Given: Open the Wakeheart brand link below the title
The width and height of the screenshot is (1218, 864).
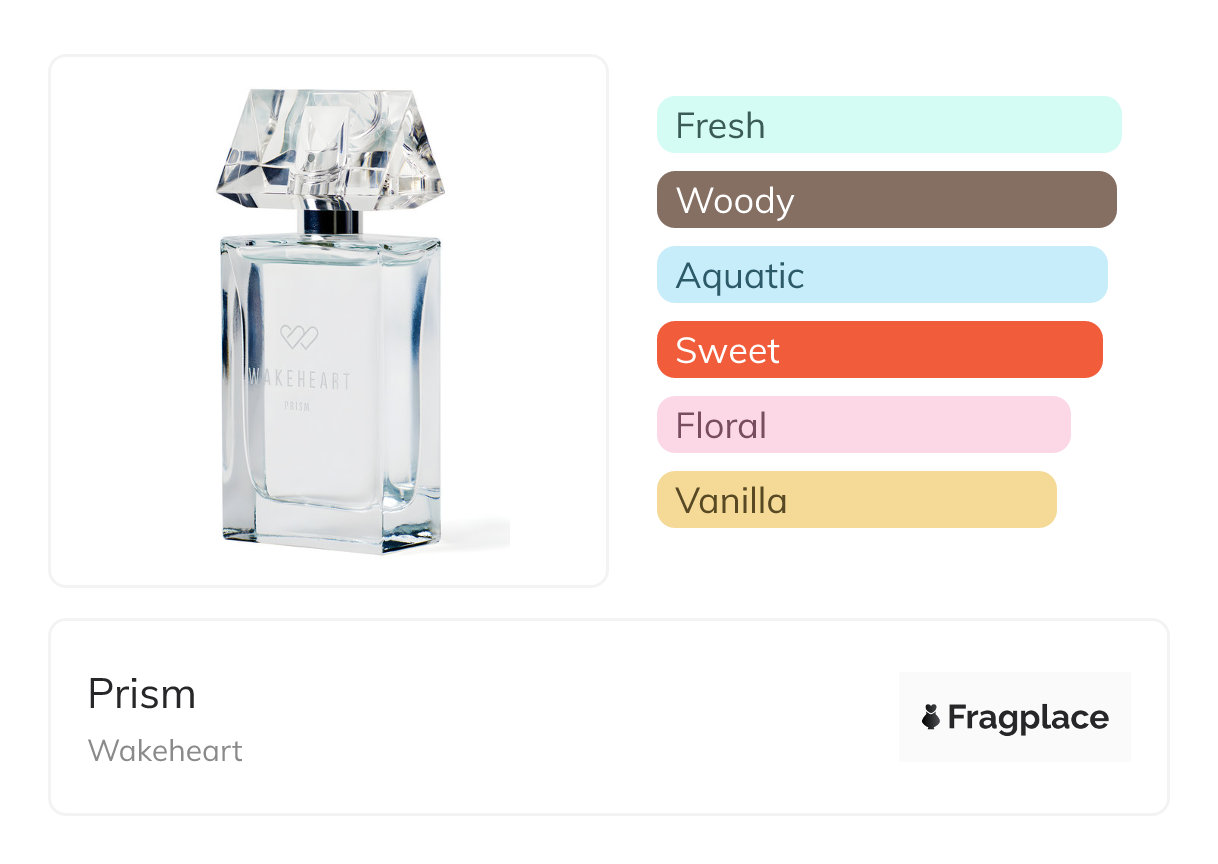Looking at the screenshot, I should tap(165, 751).
